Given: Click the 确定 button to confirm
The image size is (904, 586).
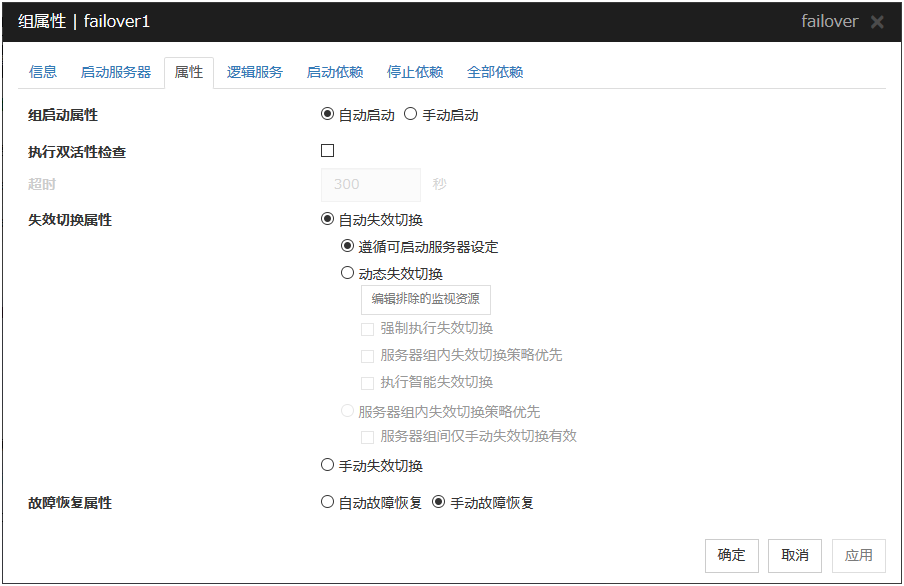Looking at the screenshot, I should 731,555.
